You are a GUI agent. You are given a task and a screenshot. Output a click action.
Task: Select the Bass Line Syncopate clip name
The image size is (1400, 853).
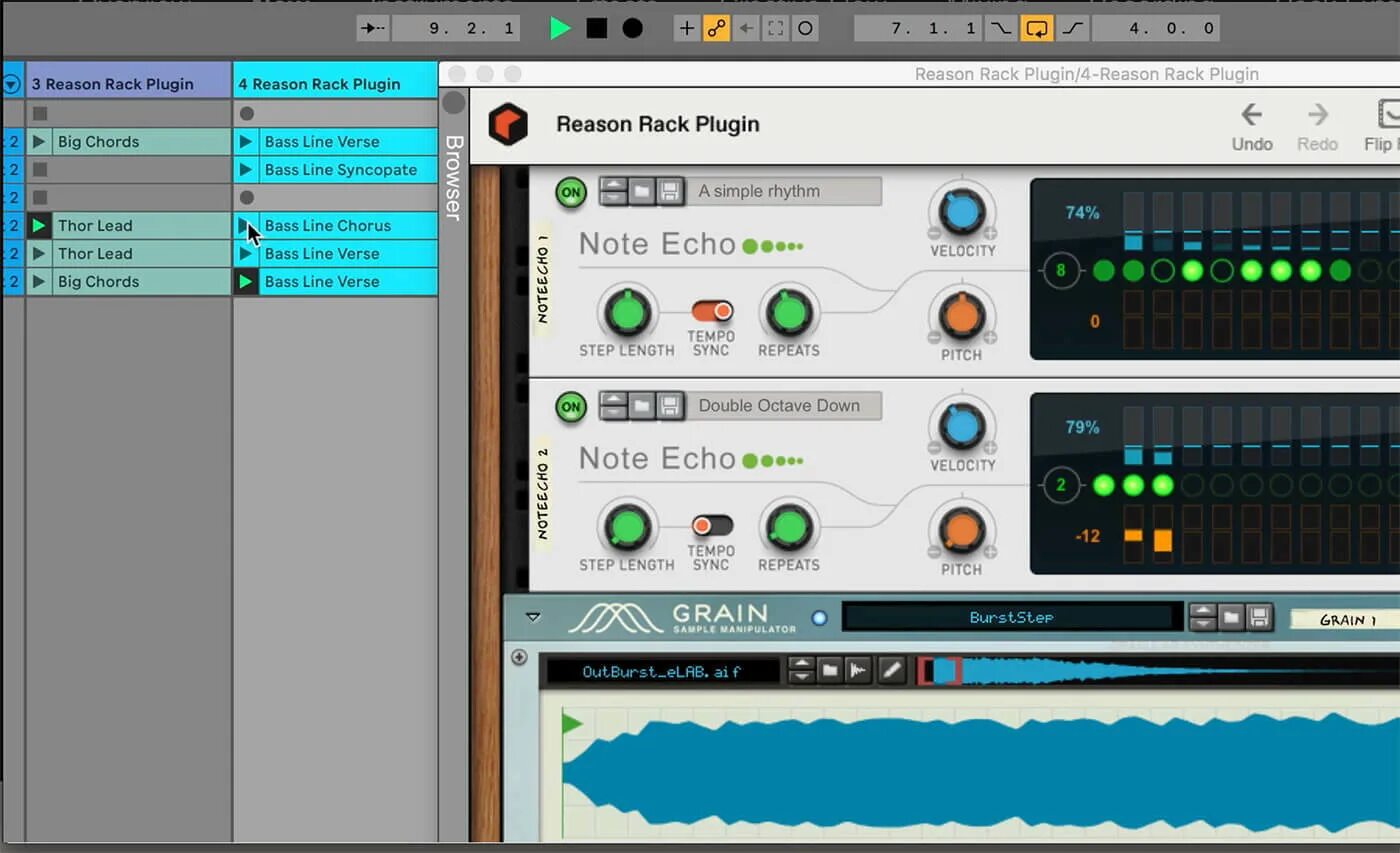pos(341,170)
